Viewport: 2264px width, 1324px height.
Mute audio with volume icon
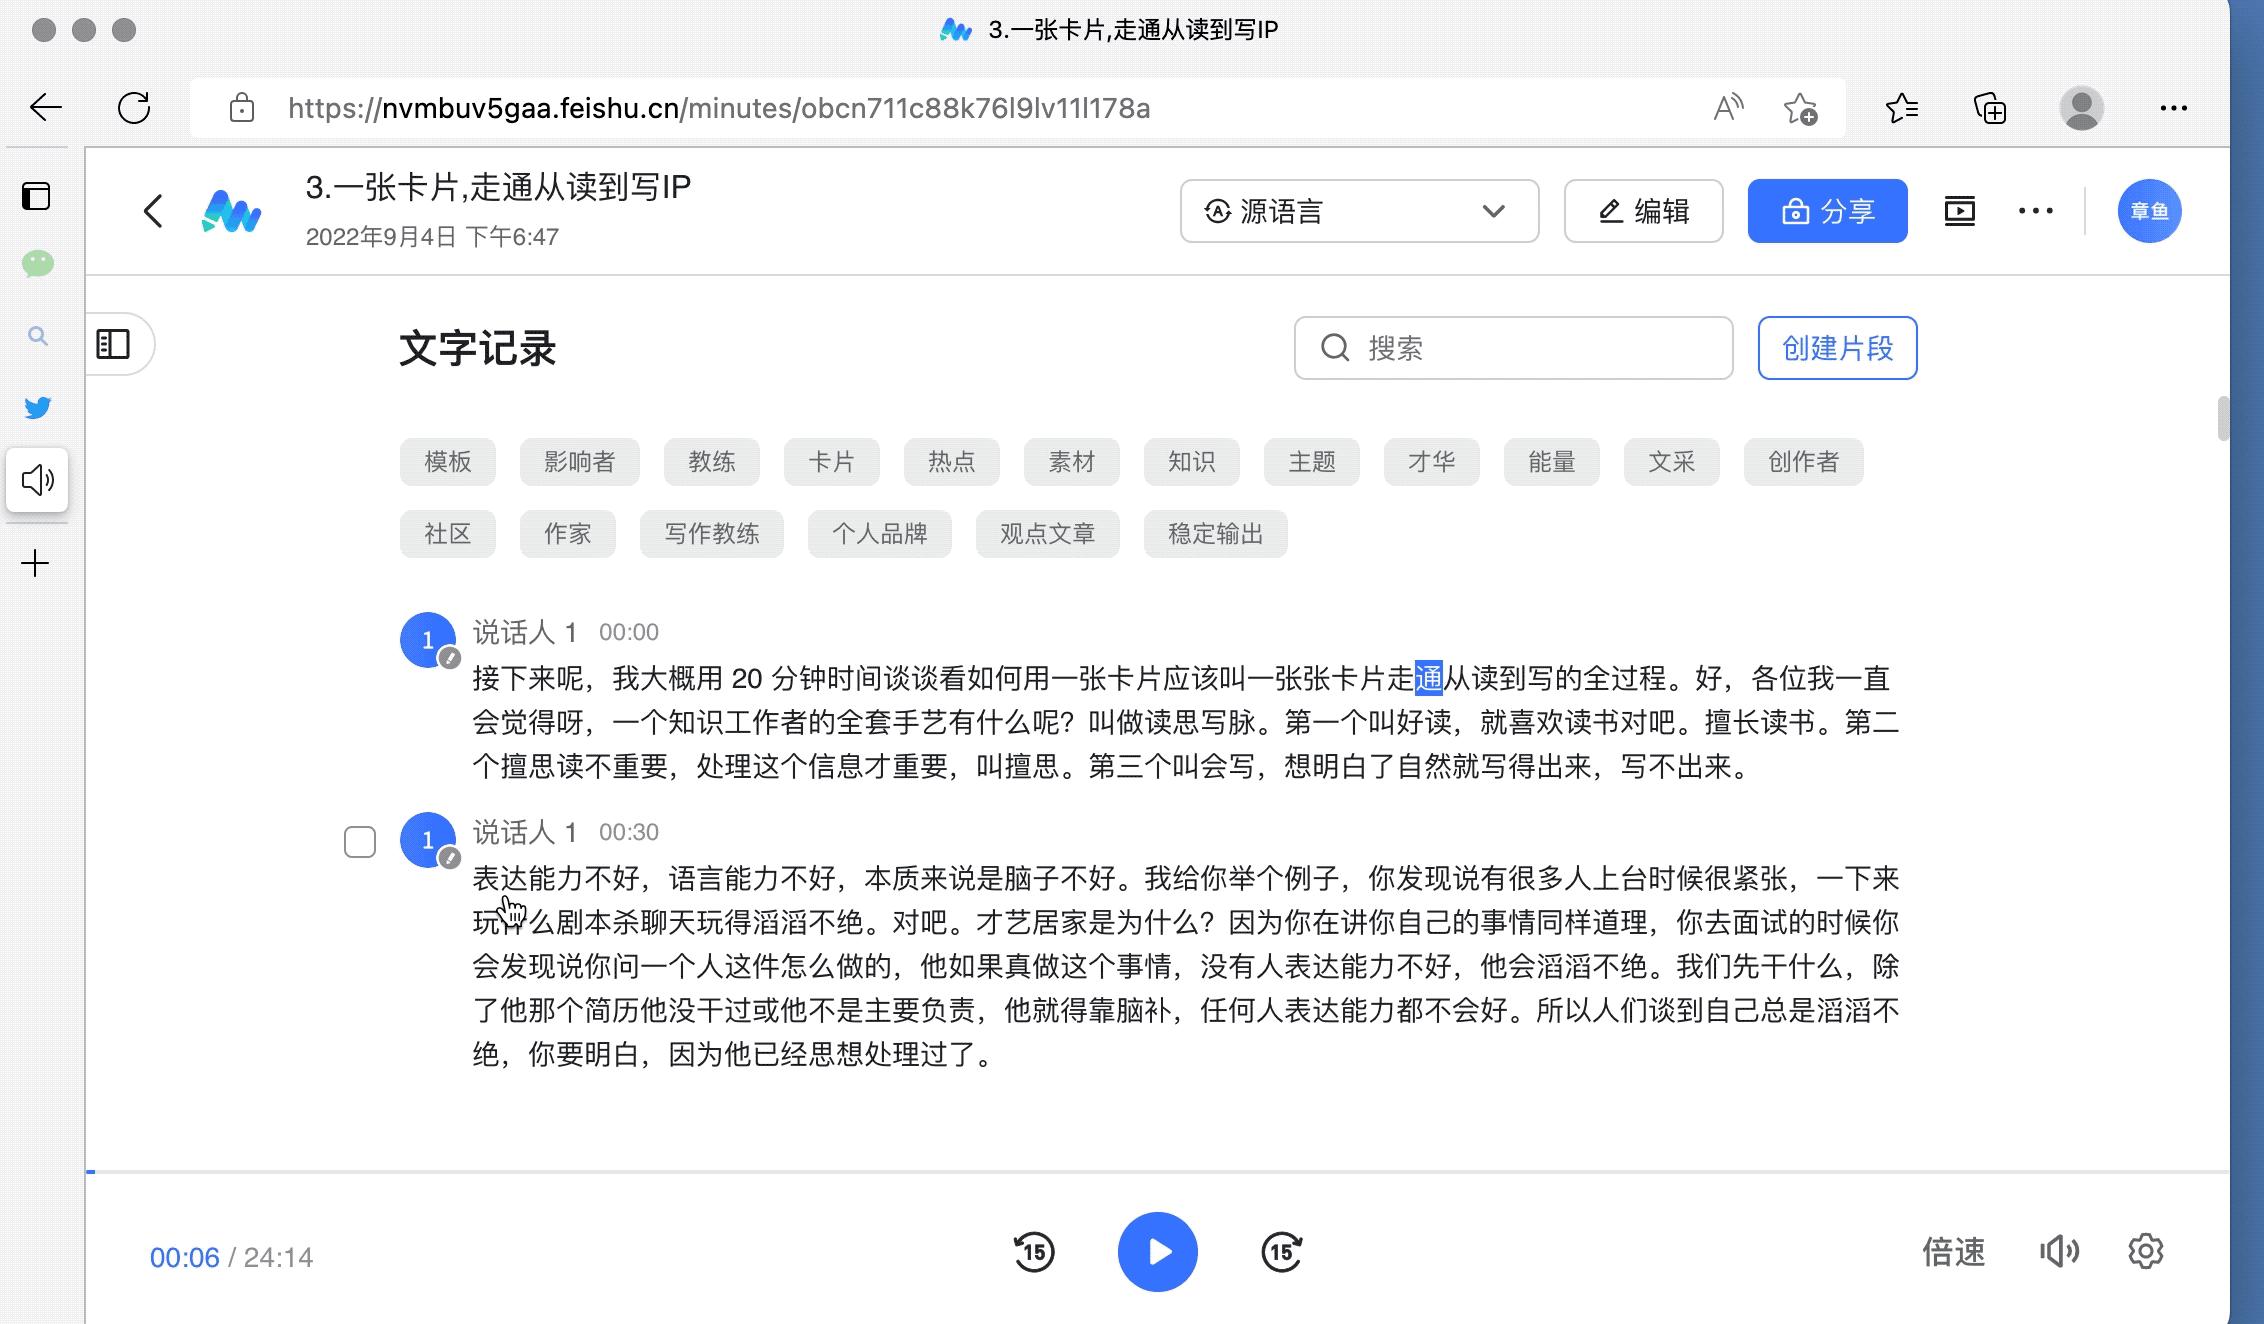(x=2059, y=1251)
